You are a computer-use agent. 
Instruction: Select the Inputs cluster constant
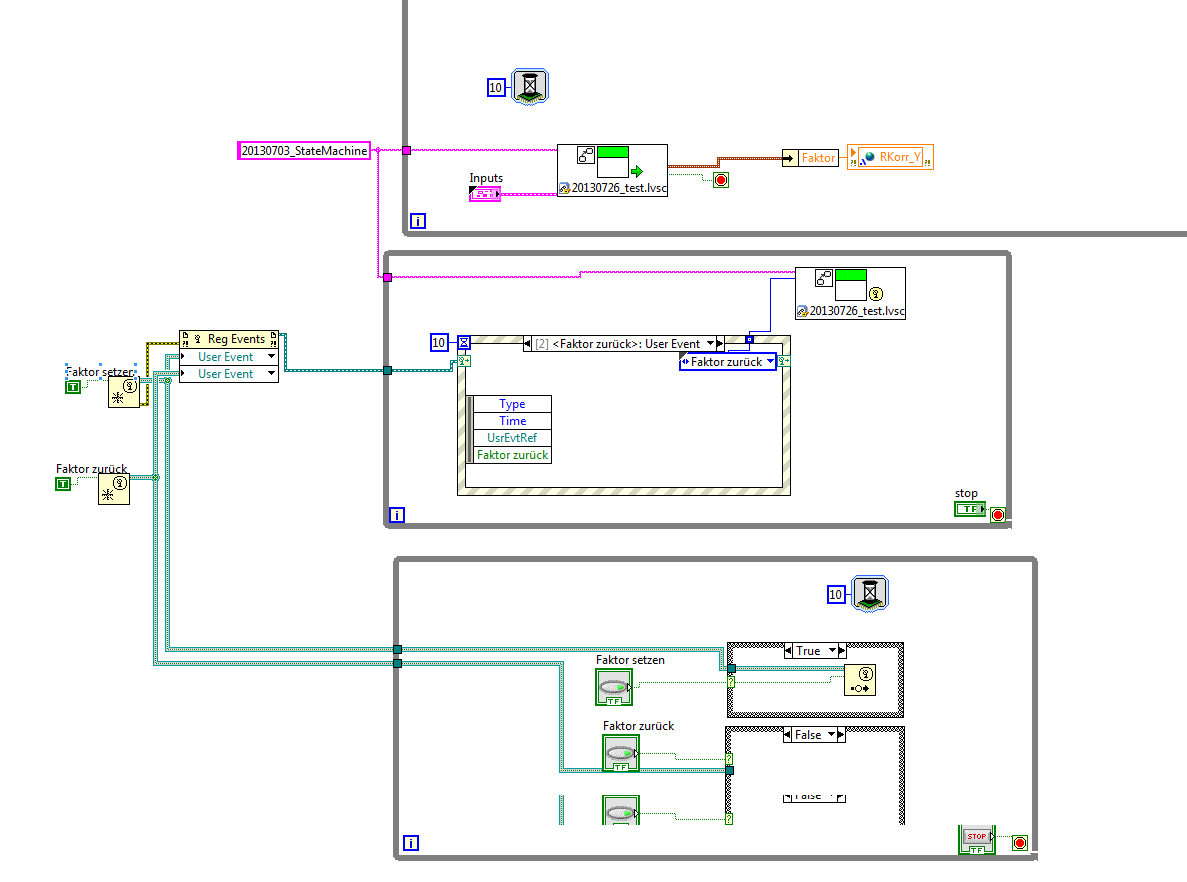coord(484,194)
